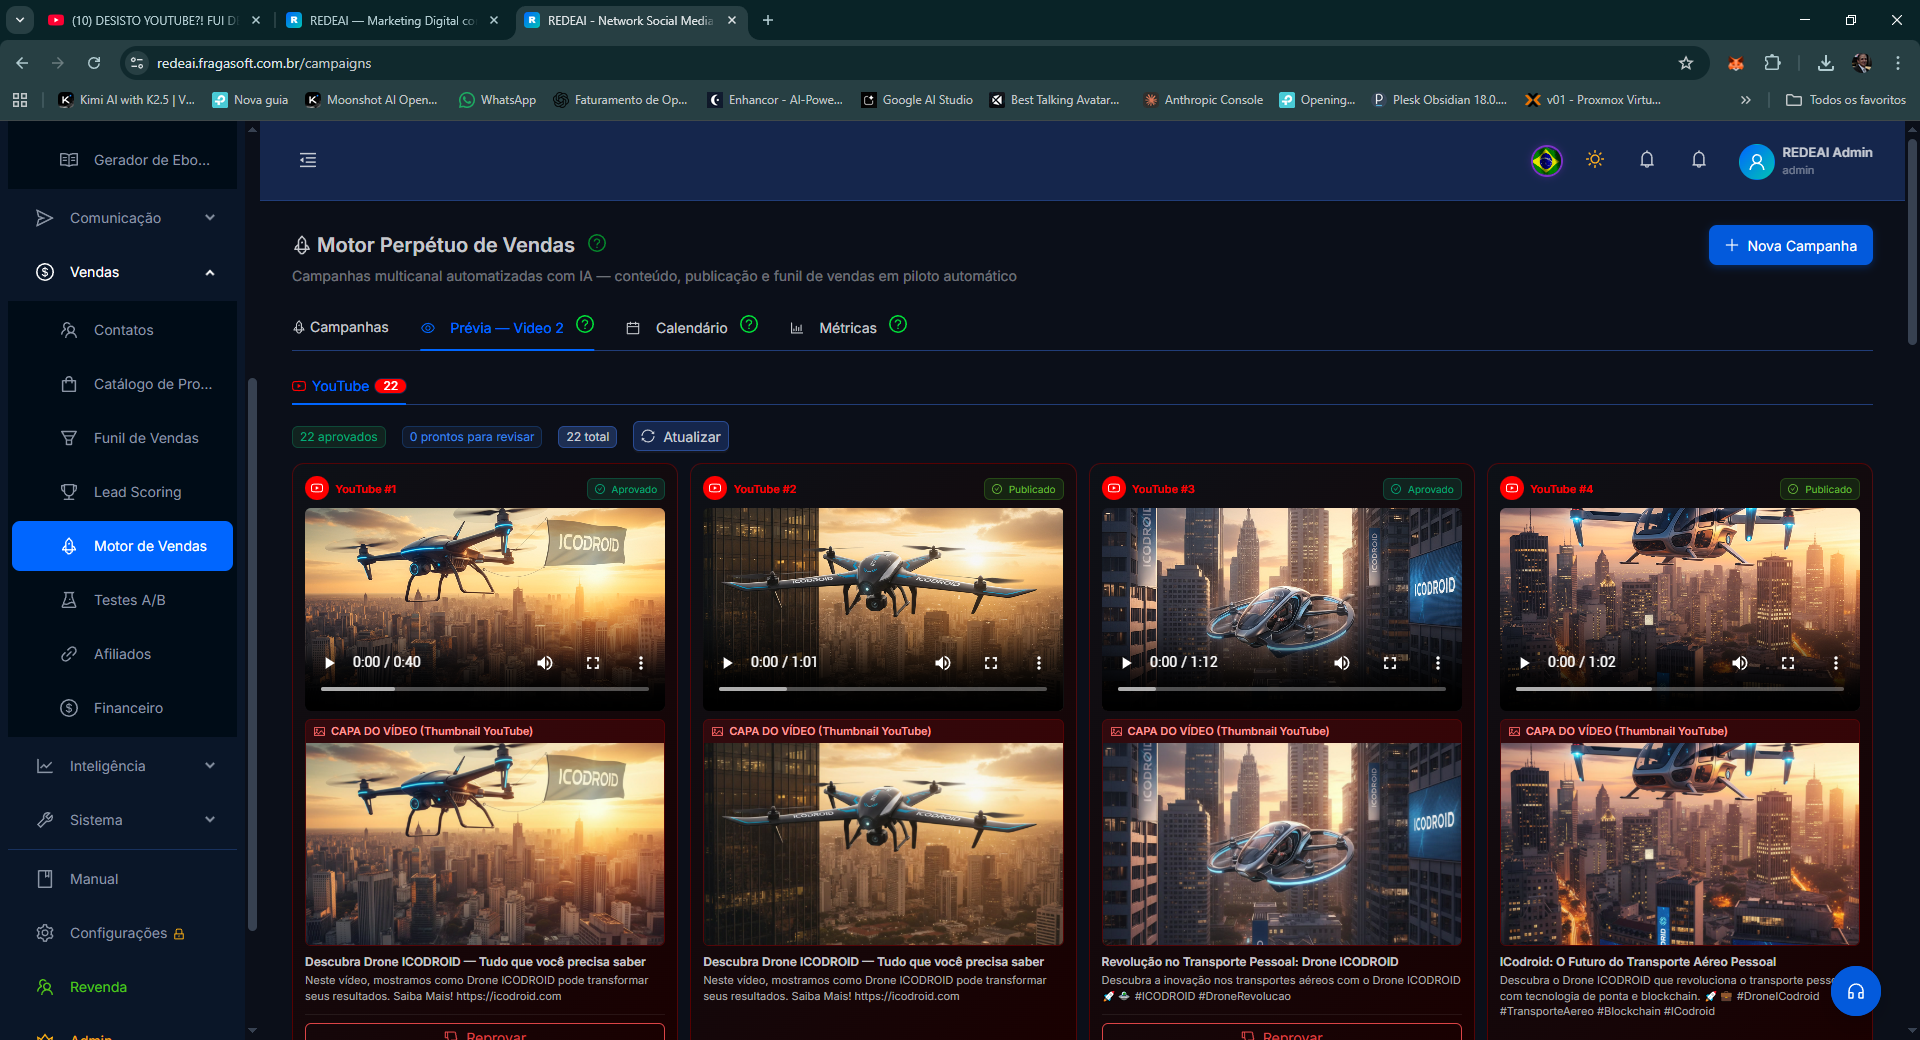Toggle fullscreen on YouTube #4 video

click(x=1788, y=662)
